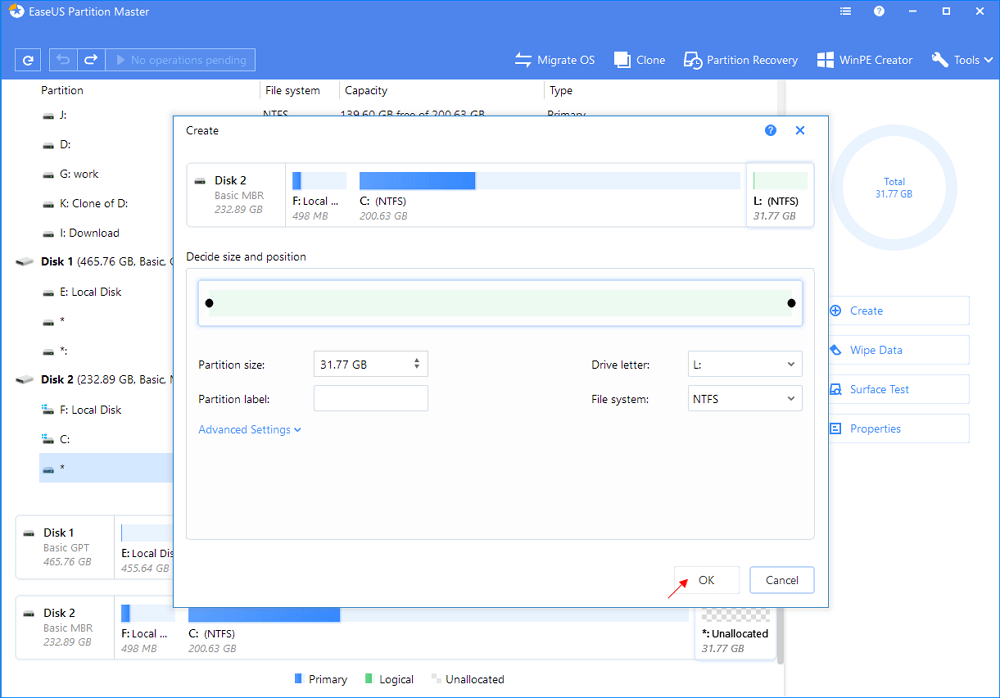Cancel the Create partition dialog
This screenshot has height=698, width=1000.
pyautogui.click(x=782, y=580)
